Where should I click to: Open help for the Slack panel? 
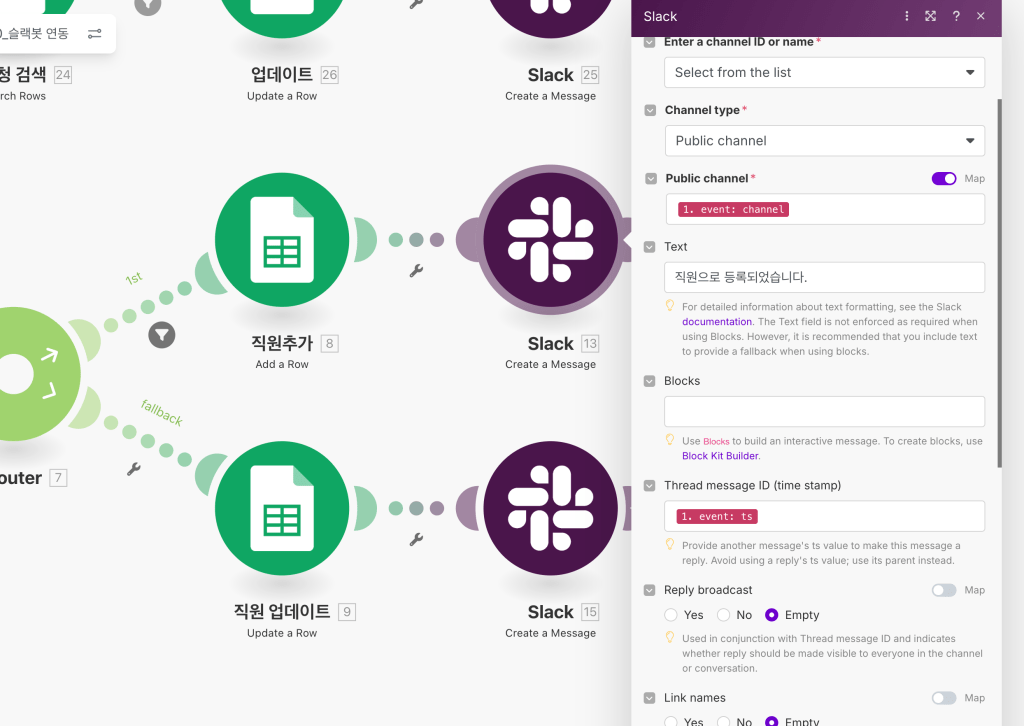tap(956, 16)
